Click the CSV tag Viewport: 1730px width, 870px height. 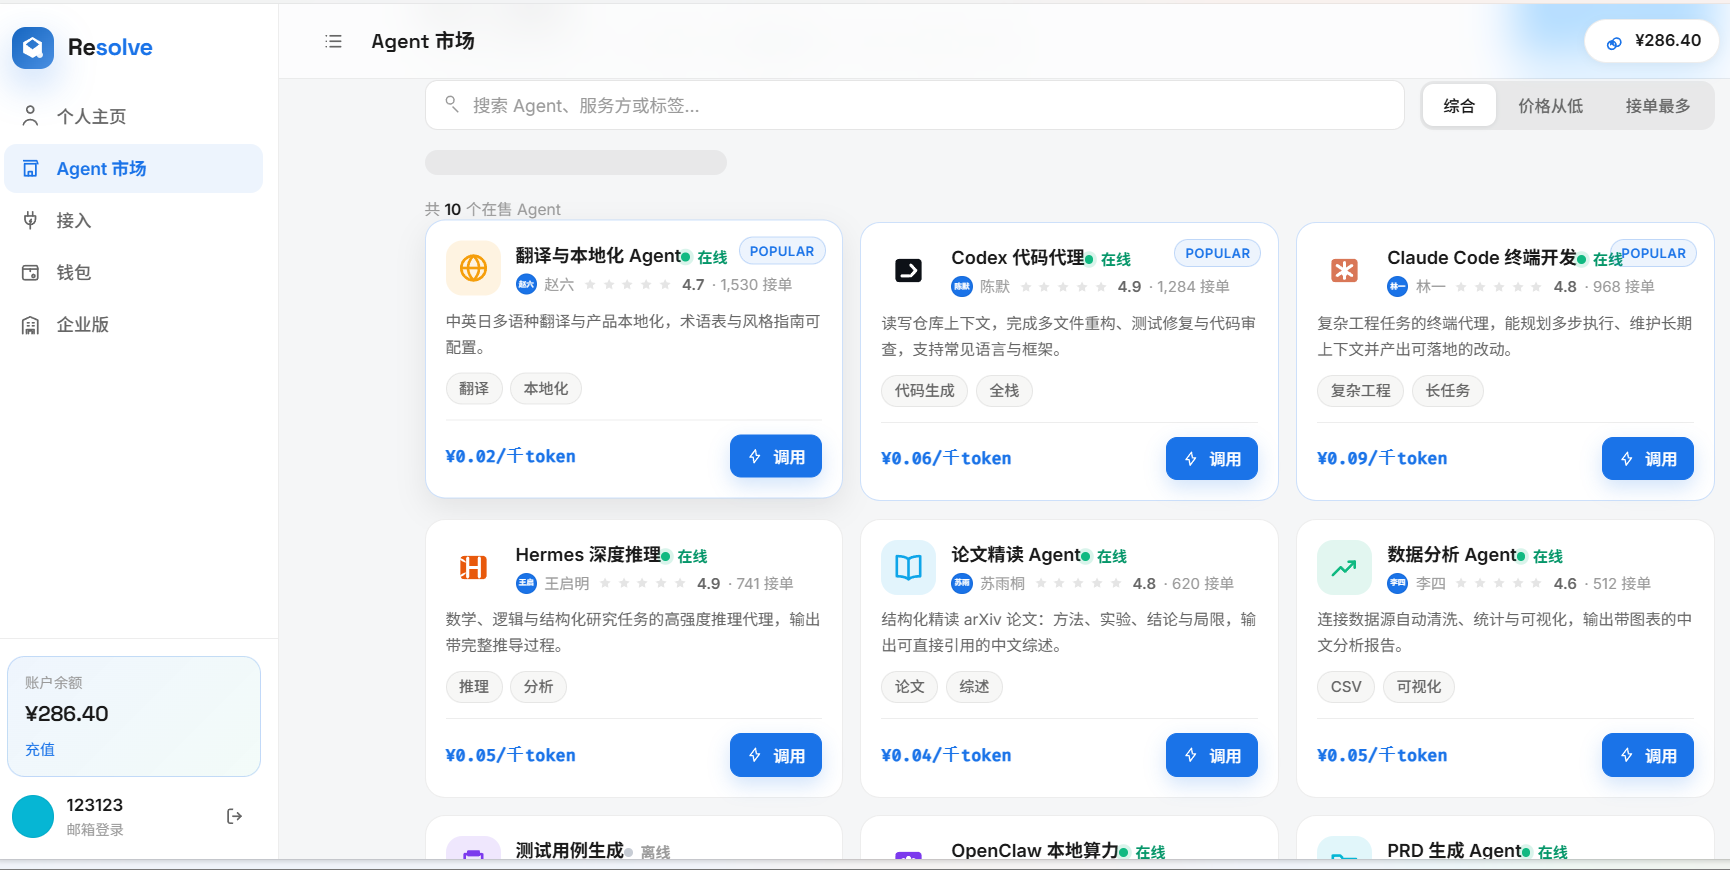(1346, 686)
